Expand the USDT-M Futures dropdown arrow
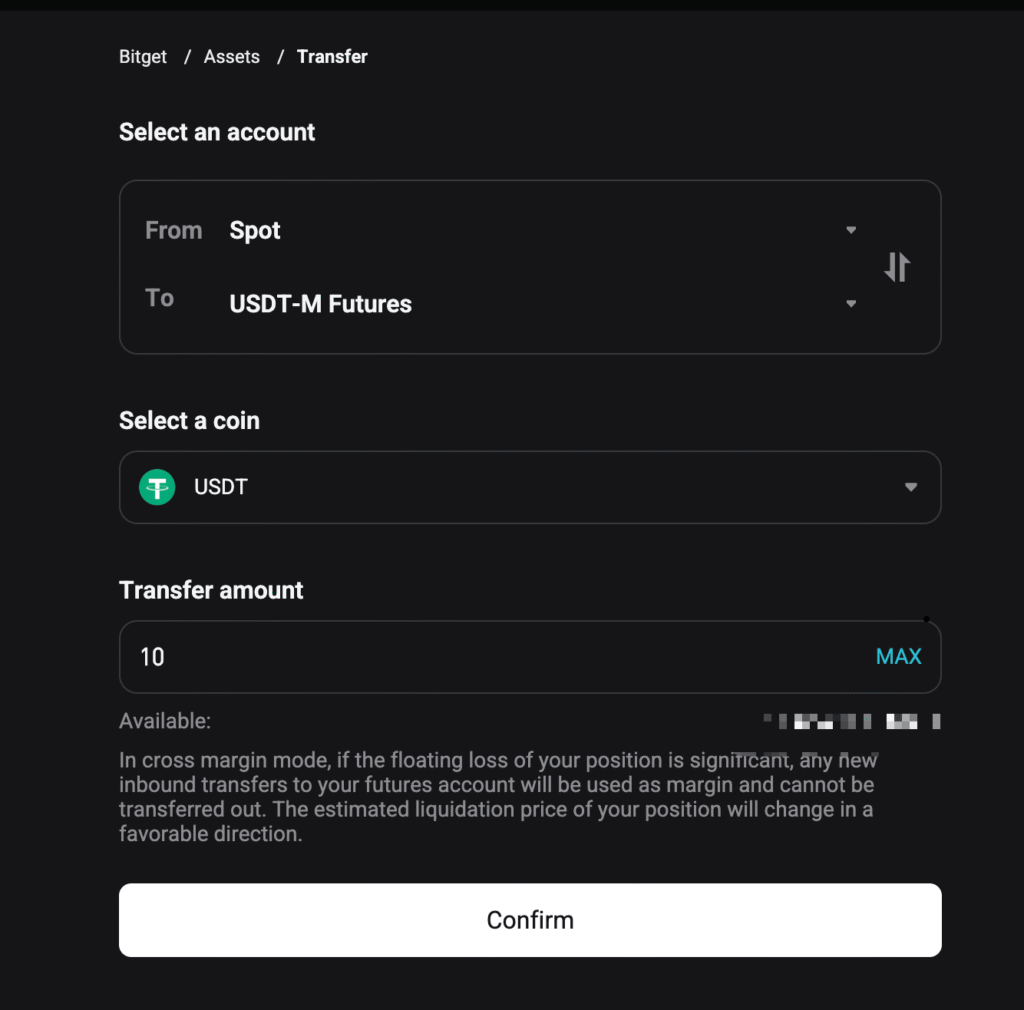The height and width of the screenshot is (1010, 1024). point(851,304)
